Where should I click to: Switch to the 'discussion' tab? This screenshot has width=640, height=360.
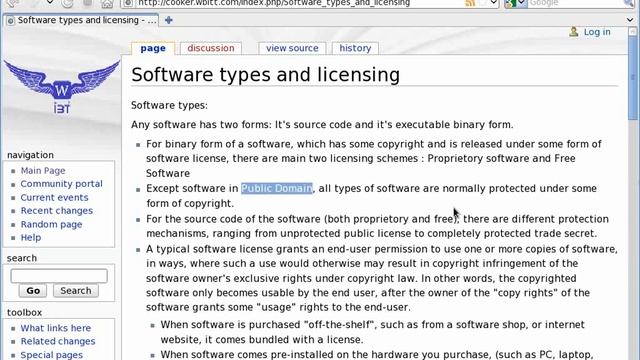click(211, 48)
